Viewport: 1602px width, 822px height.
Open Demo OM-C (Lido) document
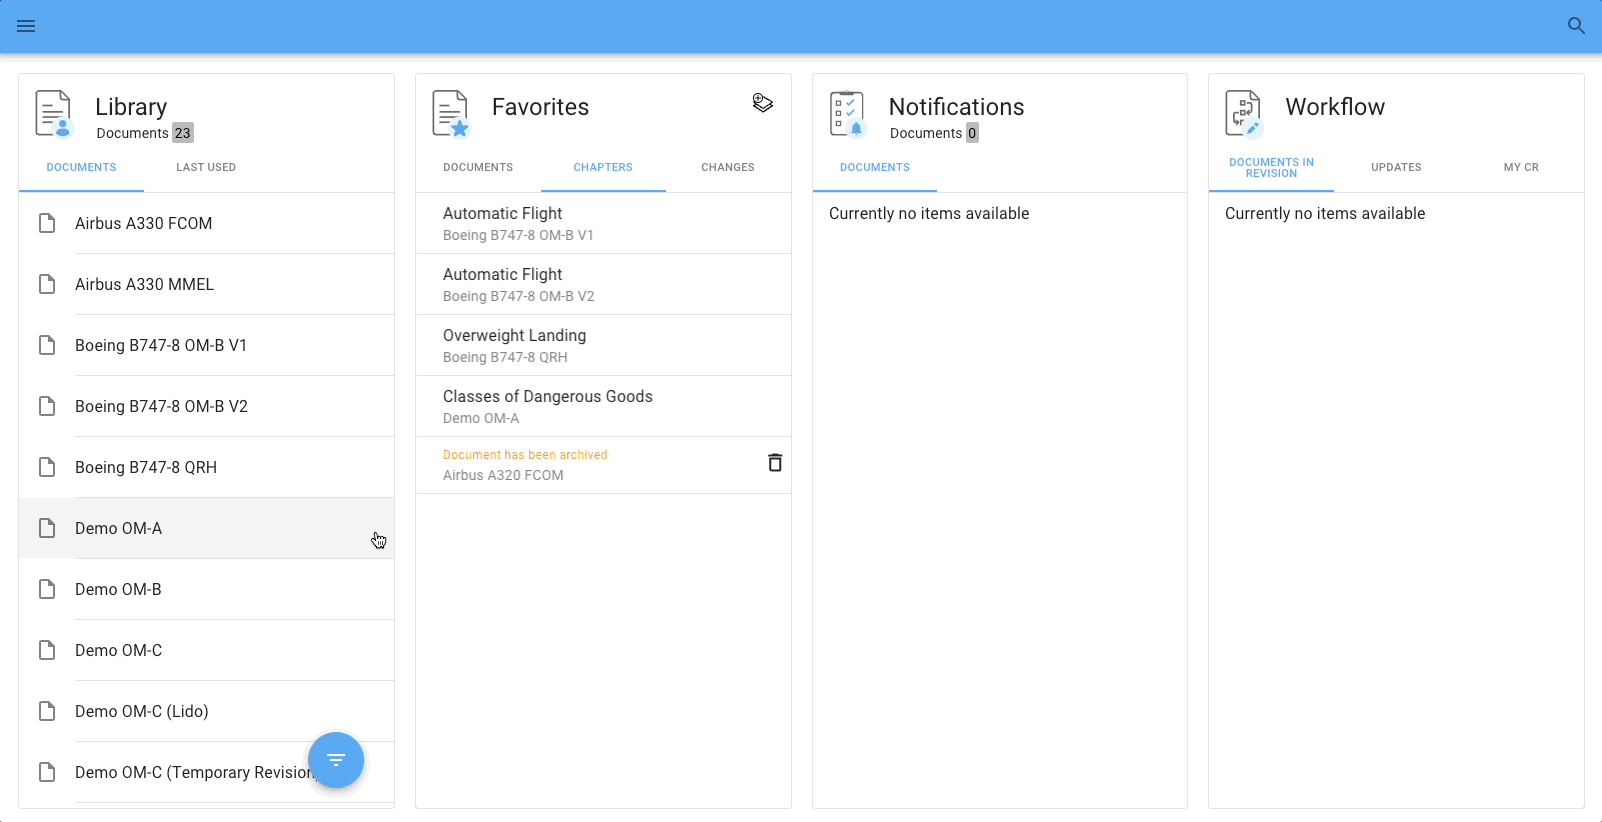click(x=206, y=711)
